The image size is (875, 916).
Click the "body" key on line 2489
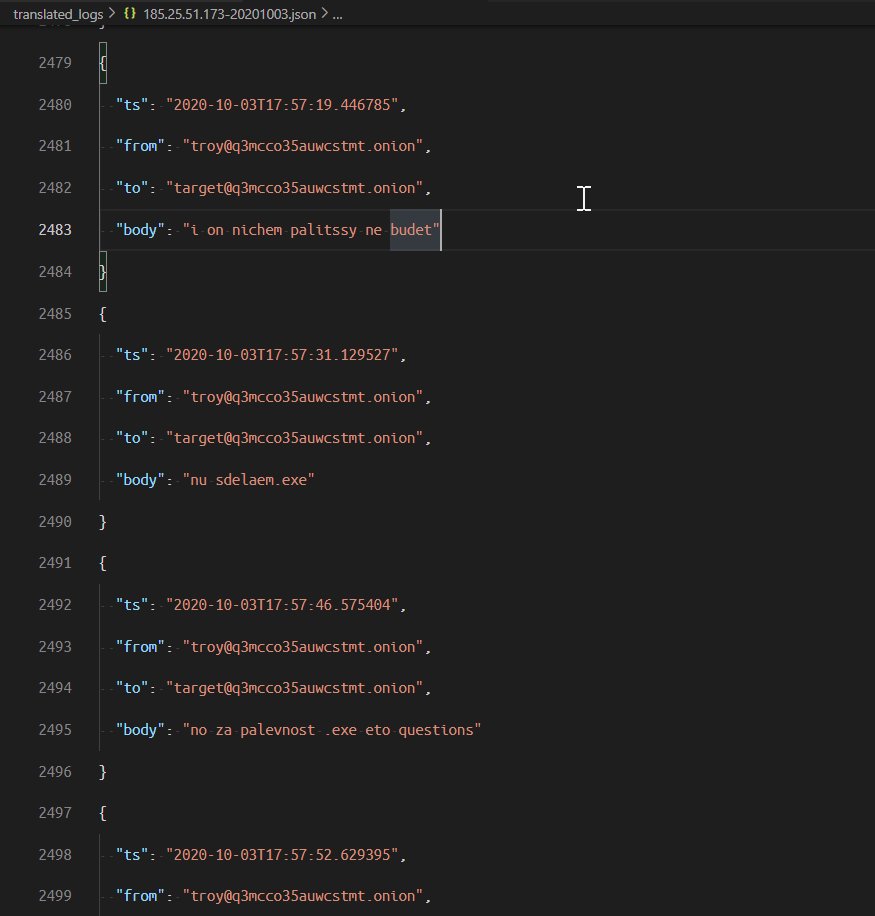(x=140, y=480)
